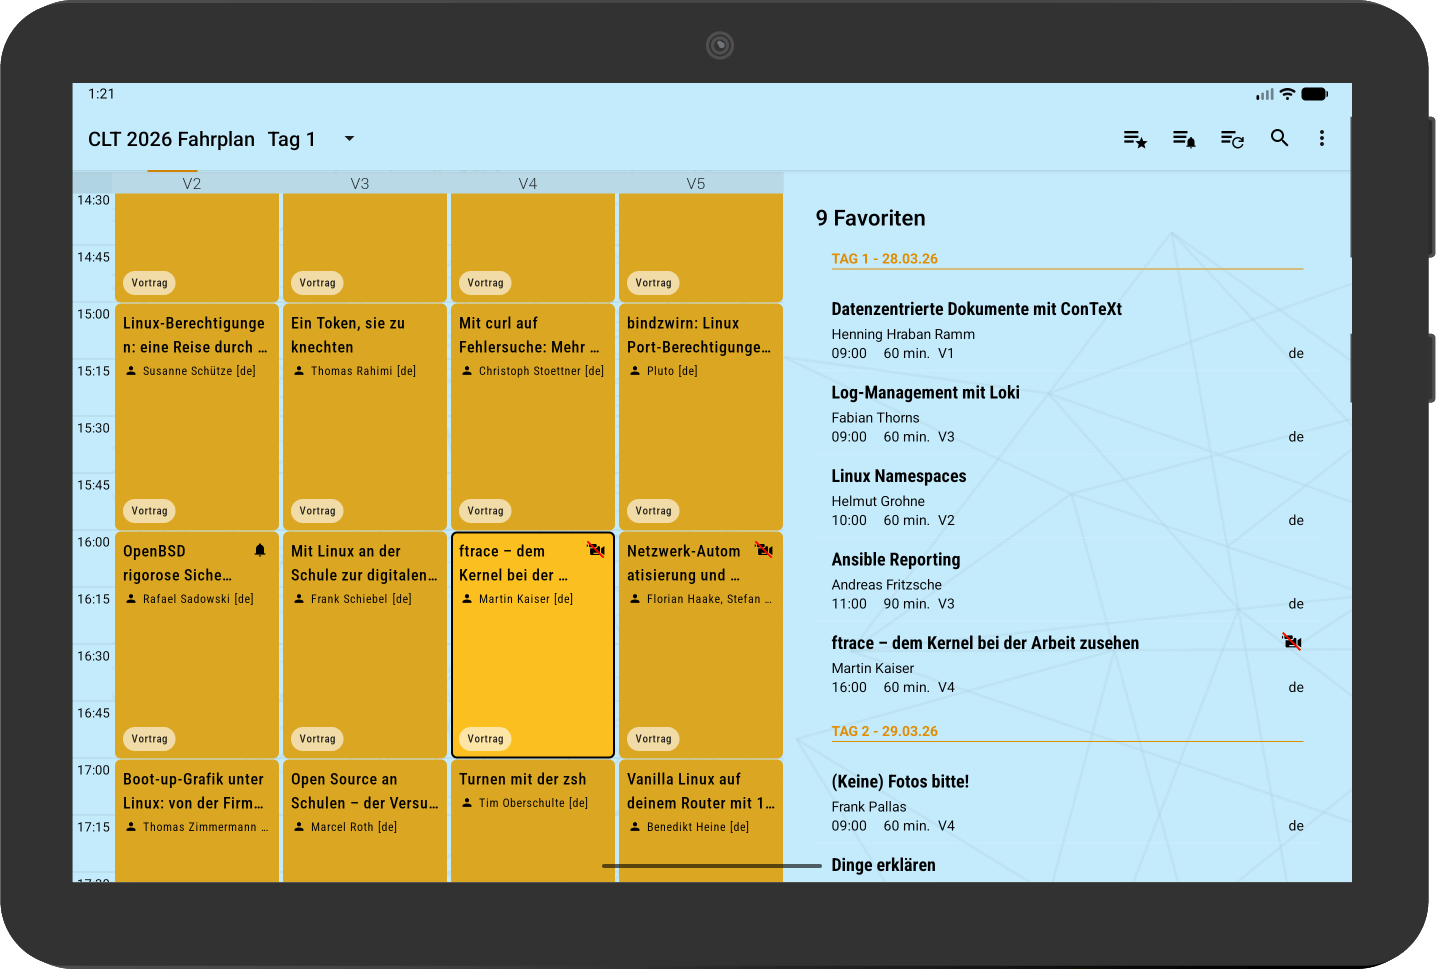Select the V5 room column header

696,183
